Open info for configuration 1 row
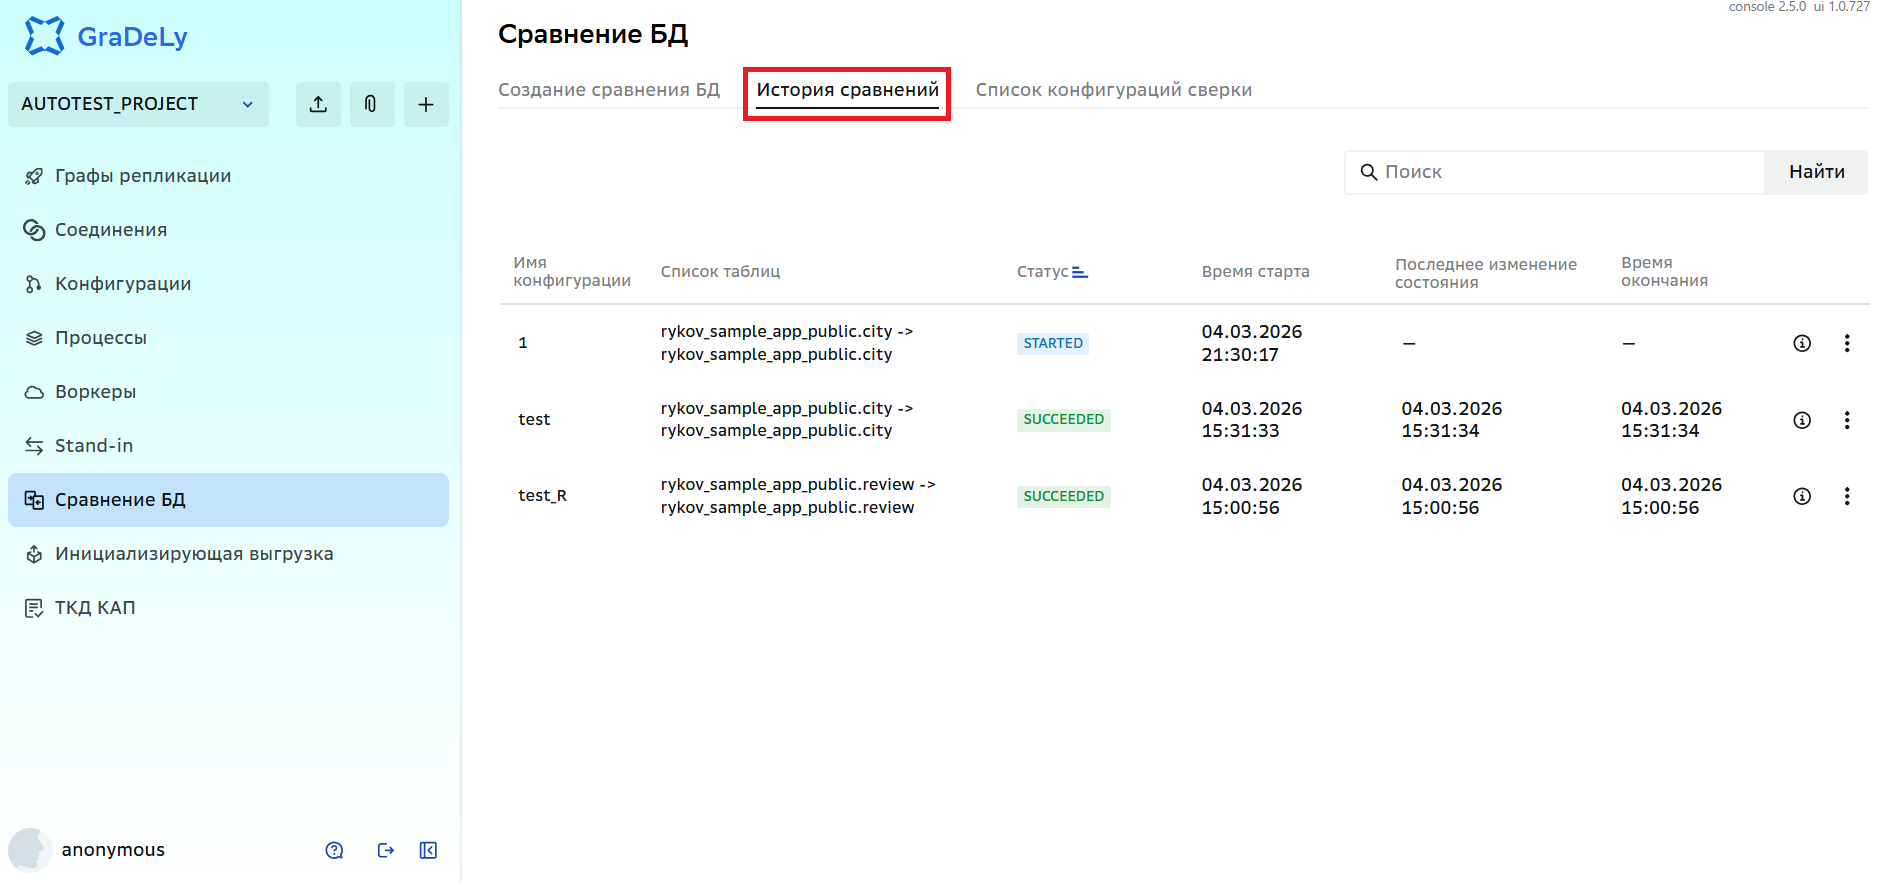This screenshot has width=1892, height=887. click(1802, 343)
